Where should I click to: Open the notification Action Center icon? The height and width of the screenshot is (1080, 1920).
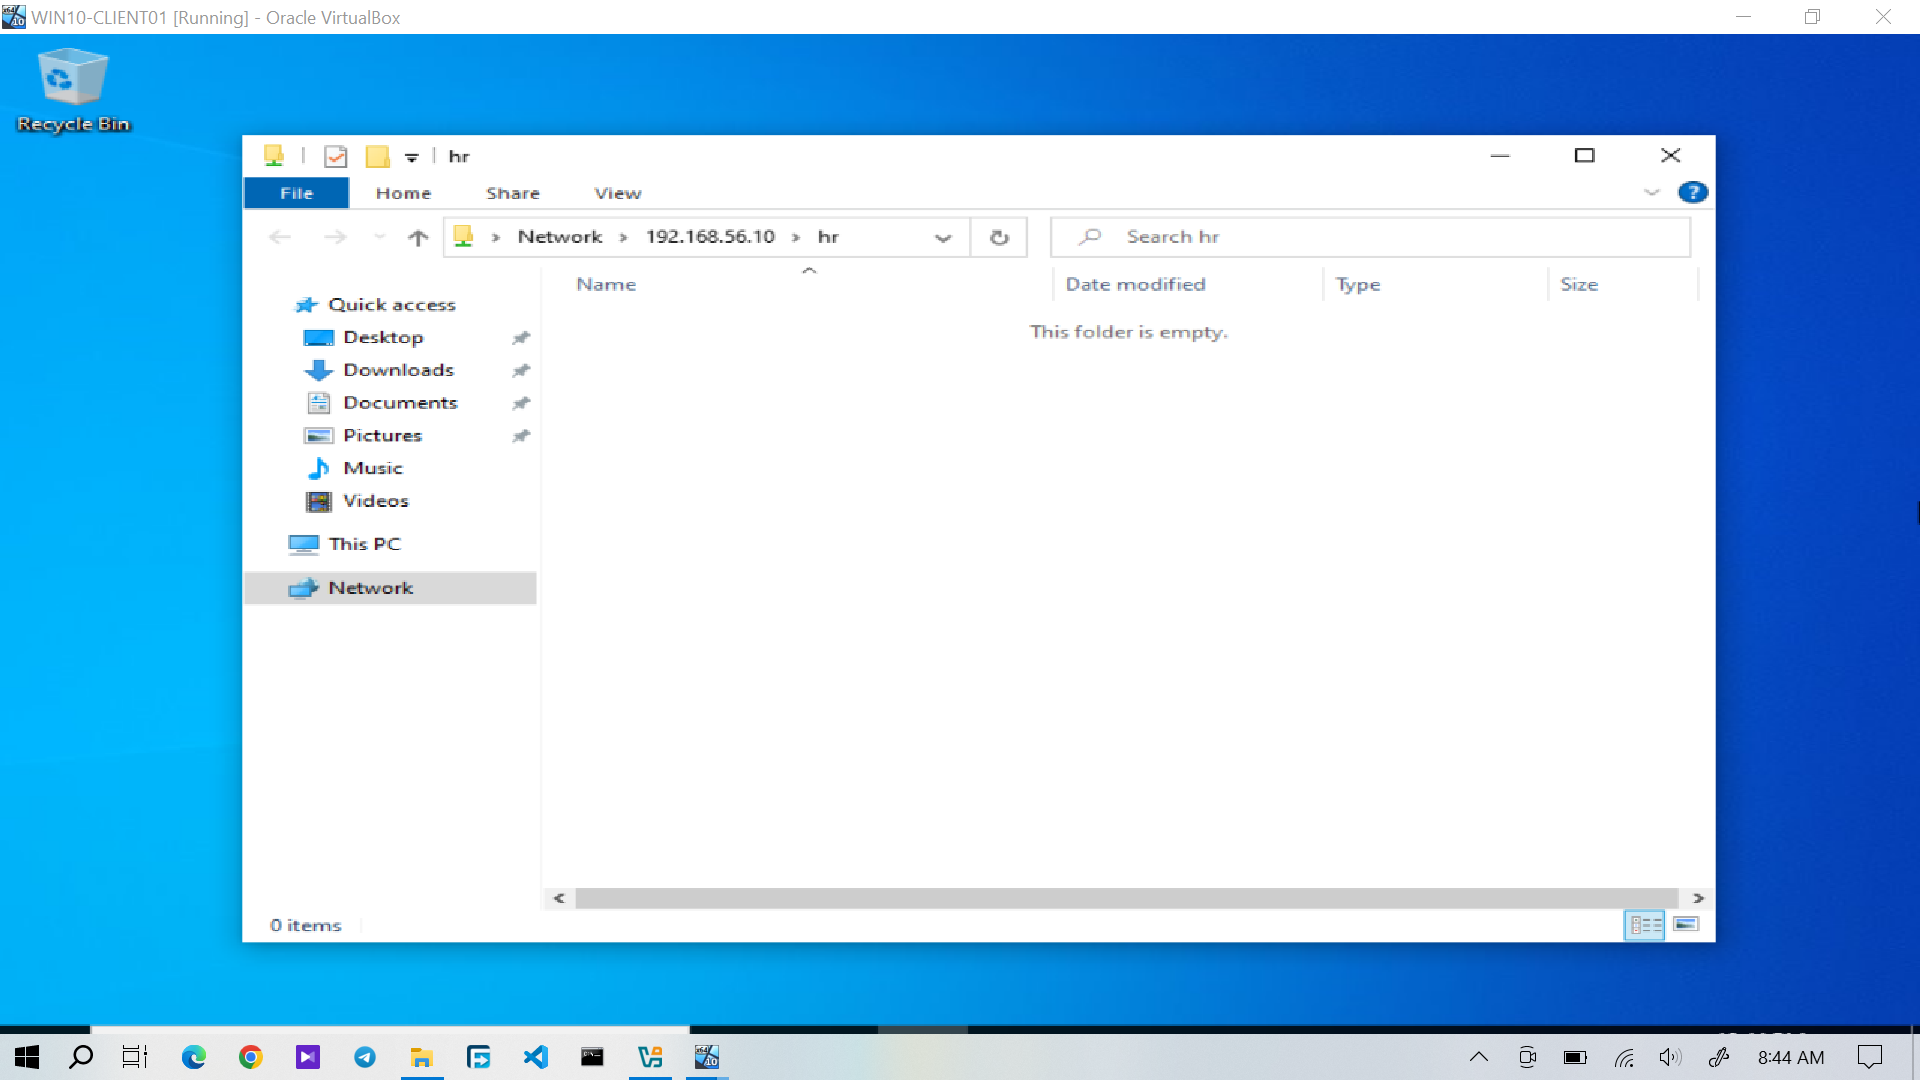(x=1869, y=1057)
